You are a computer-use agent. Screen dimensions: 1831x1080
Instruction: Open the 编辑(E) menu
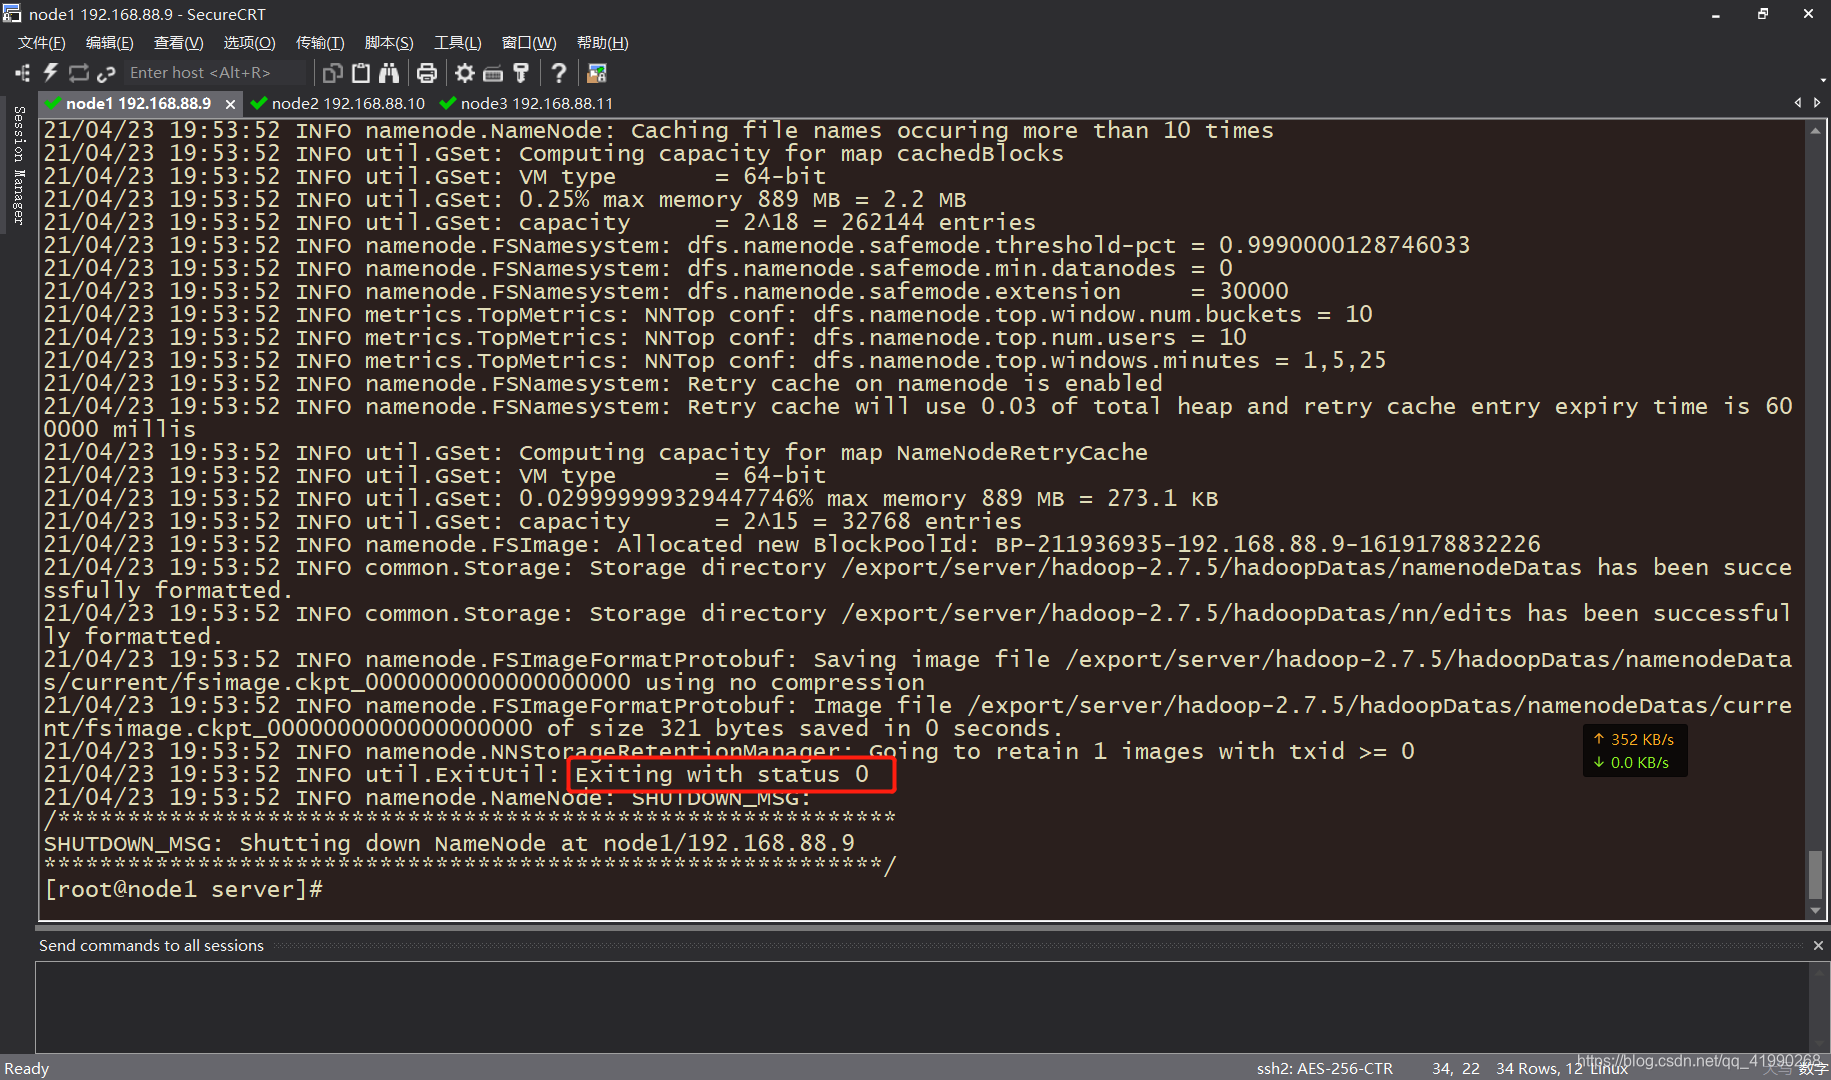point(110,43)
